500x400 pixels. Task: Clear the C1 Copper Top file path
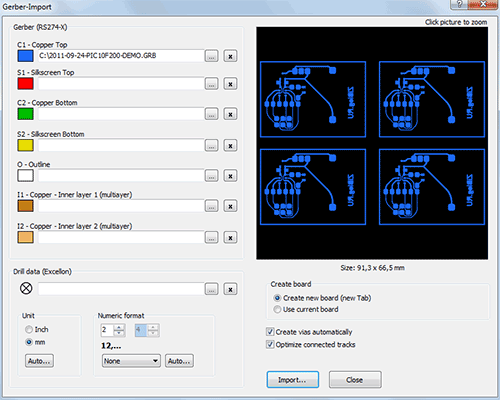tap(230, 56)
